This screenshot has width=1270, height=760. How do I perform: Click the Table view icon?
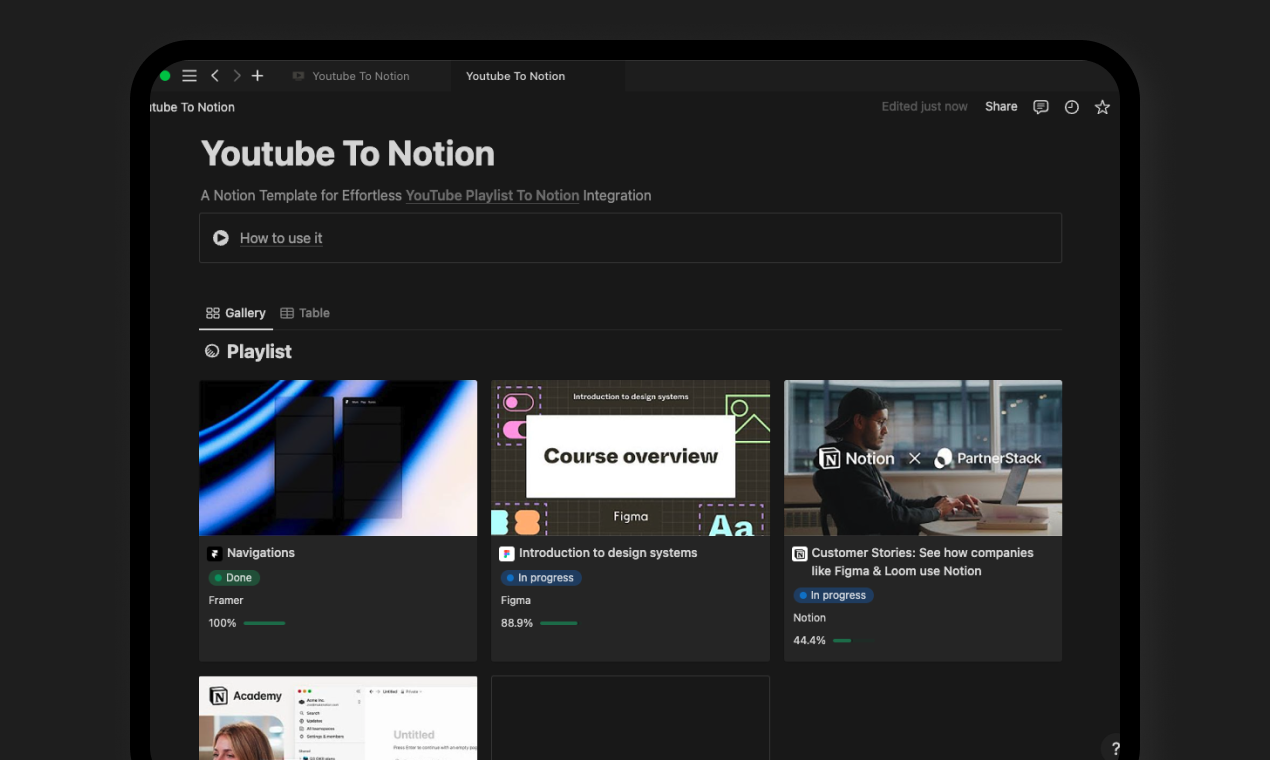287,313
